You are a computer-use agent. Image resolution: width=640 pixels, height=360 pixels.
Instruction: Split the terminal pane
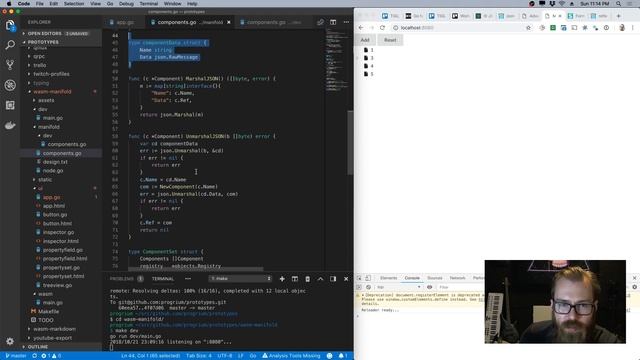pyautogui.click(x=295, y=279)
